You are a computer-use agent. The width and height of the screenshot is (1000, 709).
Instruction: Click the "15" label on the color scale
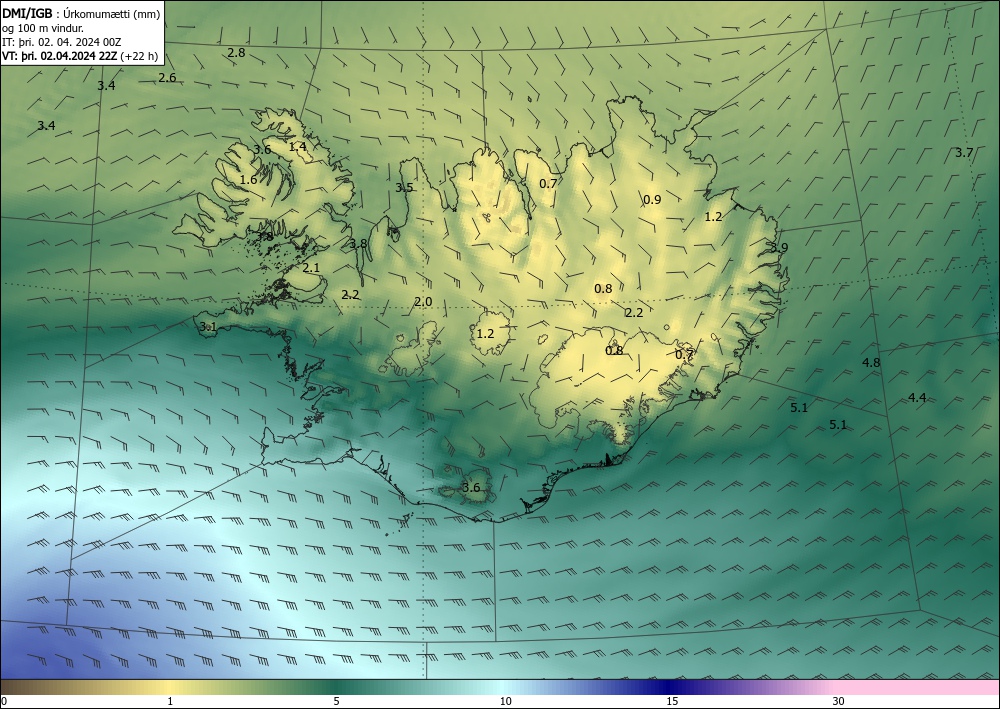[x=672, y=701]
